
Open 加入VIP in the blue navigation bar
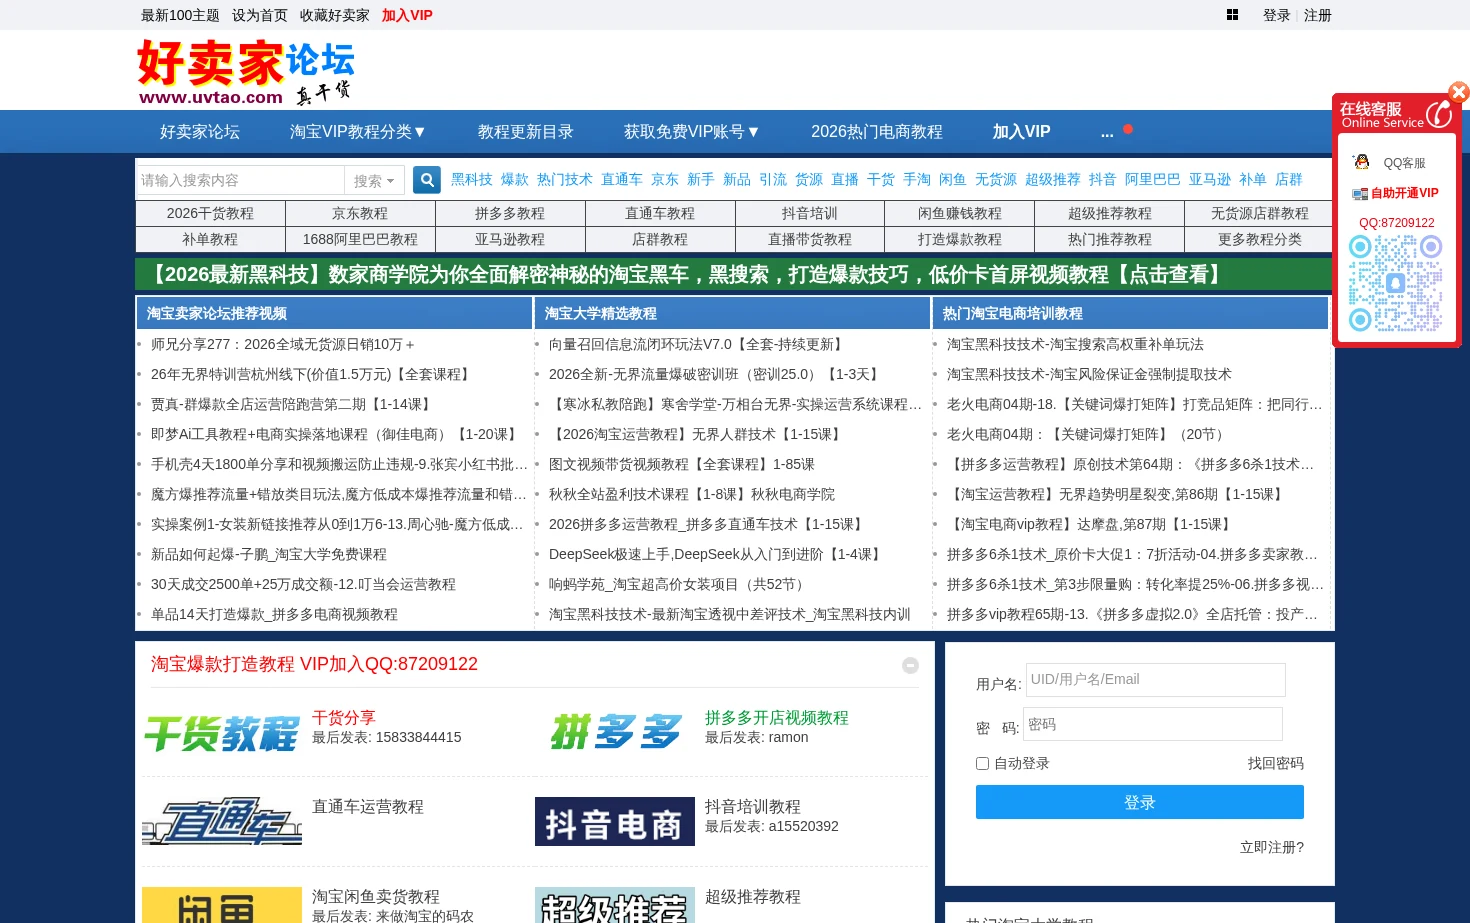pyautogui.click(x=1021, y=132)
